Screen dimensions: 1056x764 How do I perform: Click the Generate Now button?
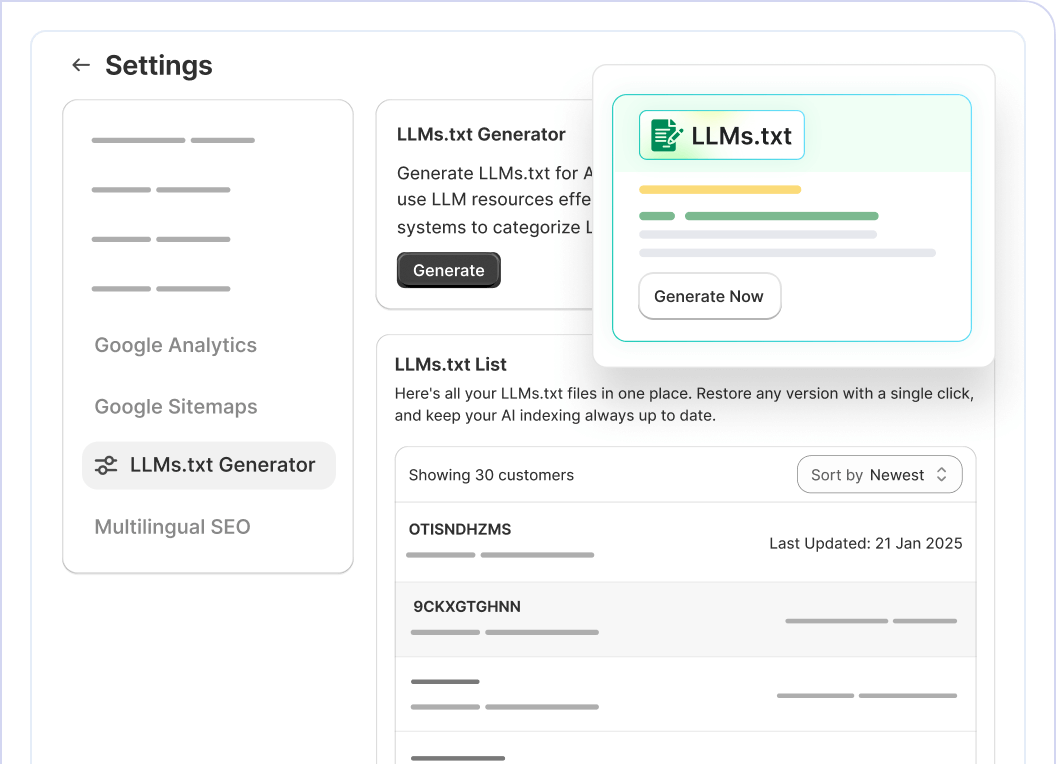(x=709, y=296)
